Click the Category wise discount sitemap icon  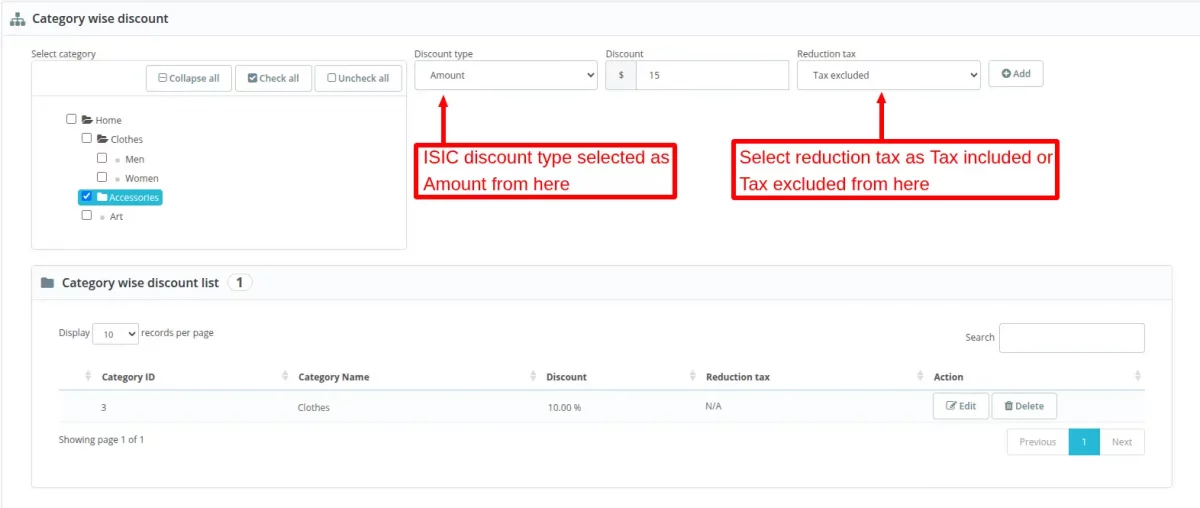(18, 18)
